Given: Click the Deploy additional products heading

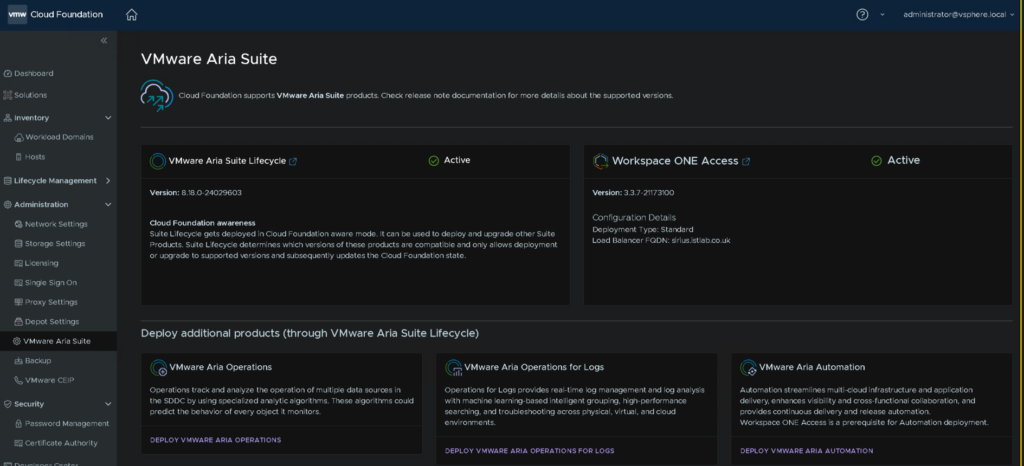Looking at the screenshot, I should [x=310, y=334].
